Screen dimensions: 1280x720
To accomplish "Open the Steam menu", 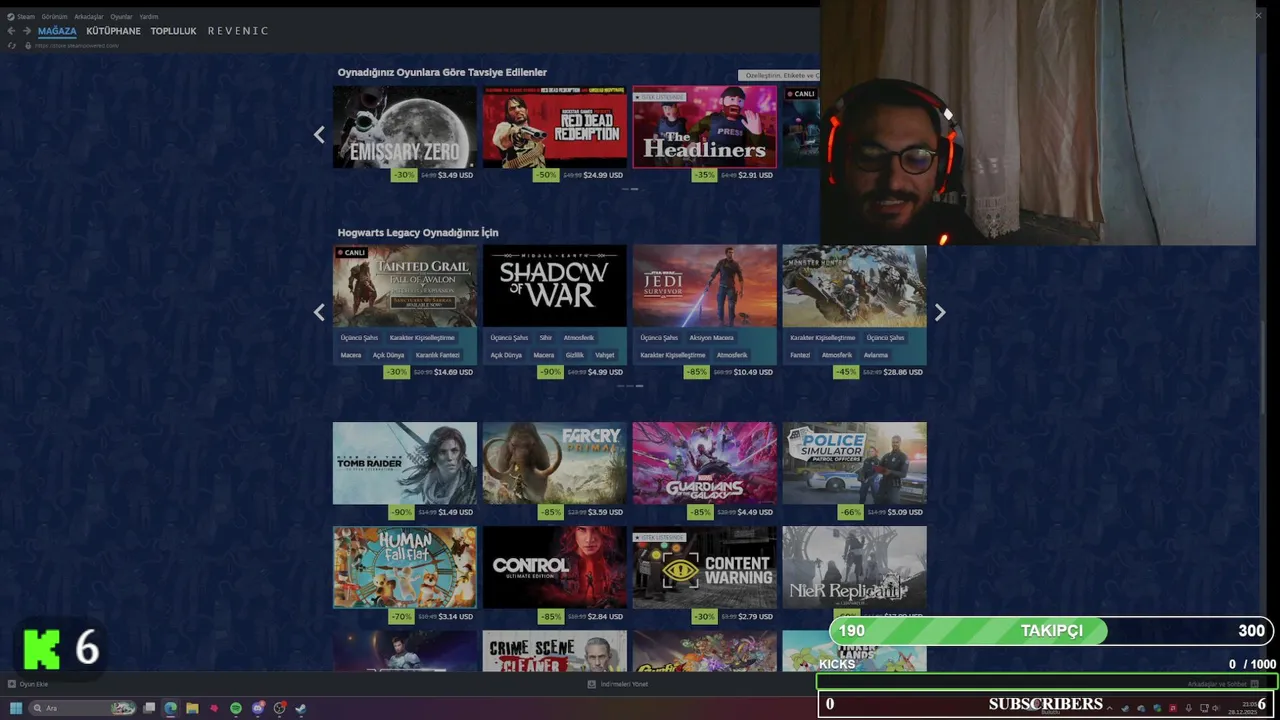I will click(x=21, y=17).
